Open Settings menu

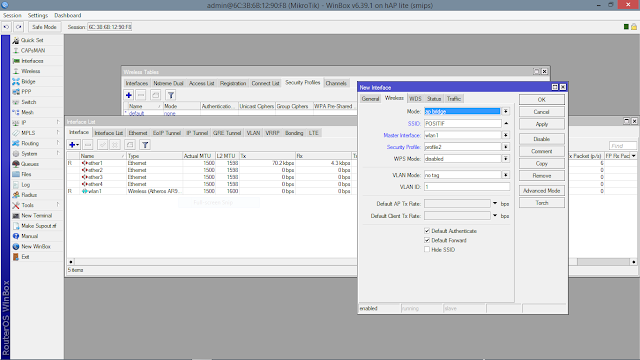pos(38,15)
